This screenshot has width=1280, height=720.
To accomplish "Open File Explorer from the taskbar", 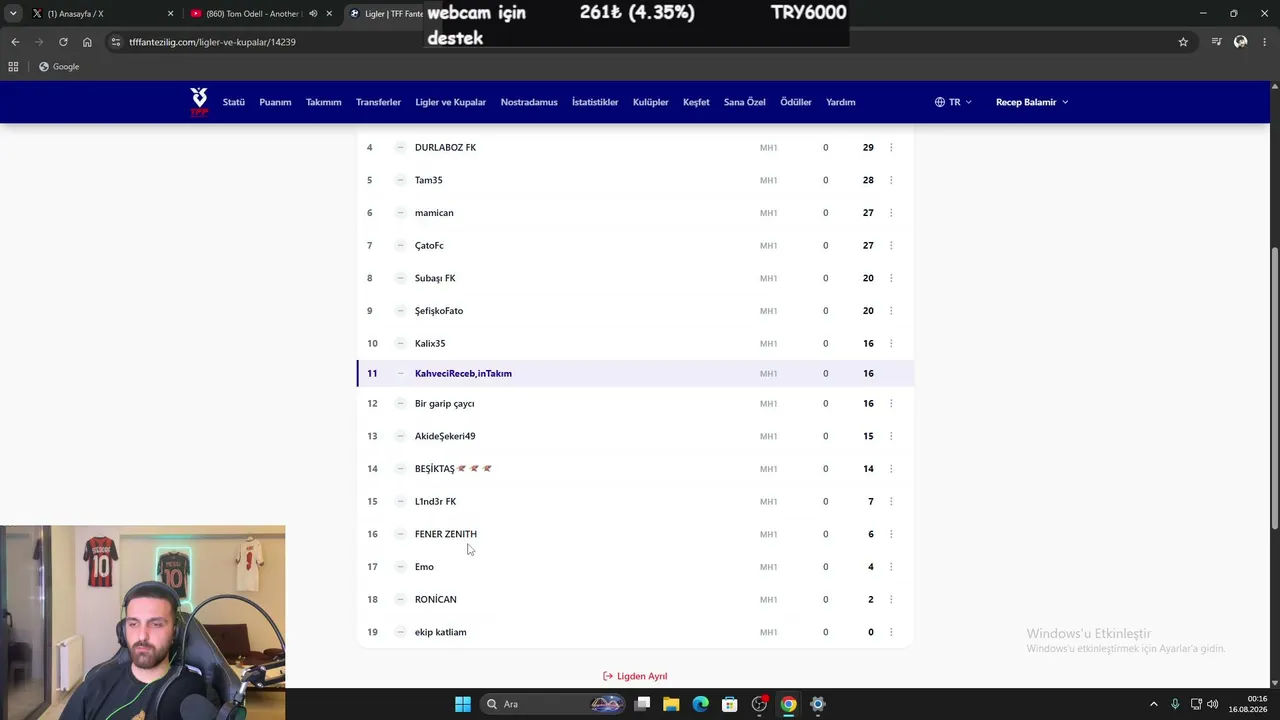I will 671,704.
